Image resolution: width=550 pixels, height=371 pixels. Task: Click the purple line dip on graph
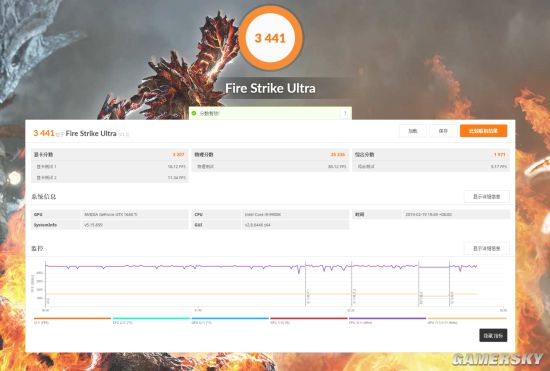[299, 270]
